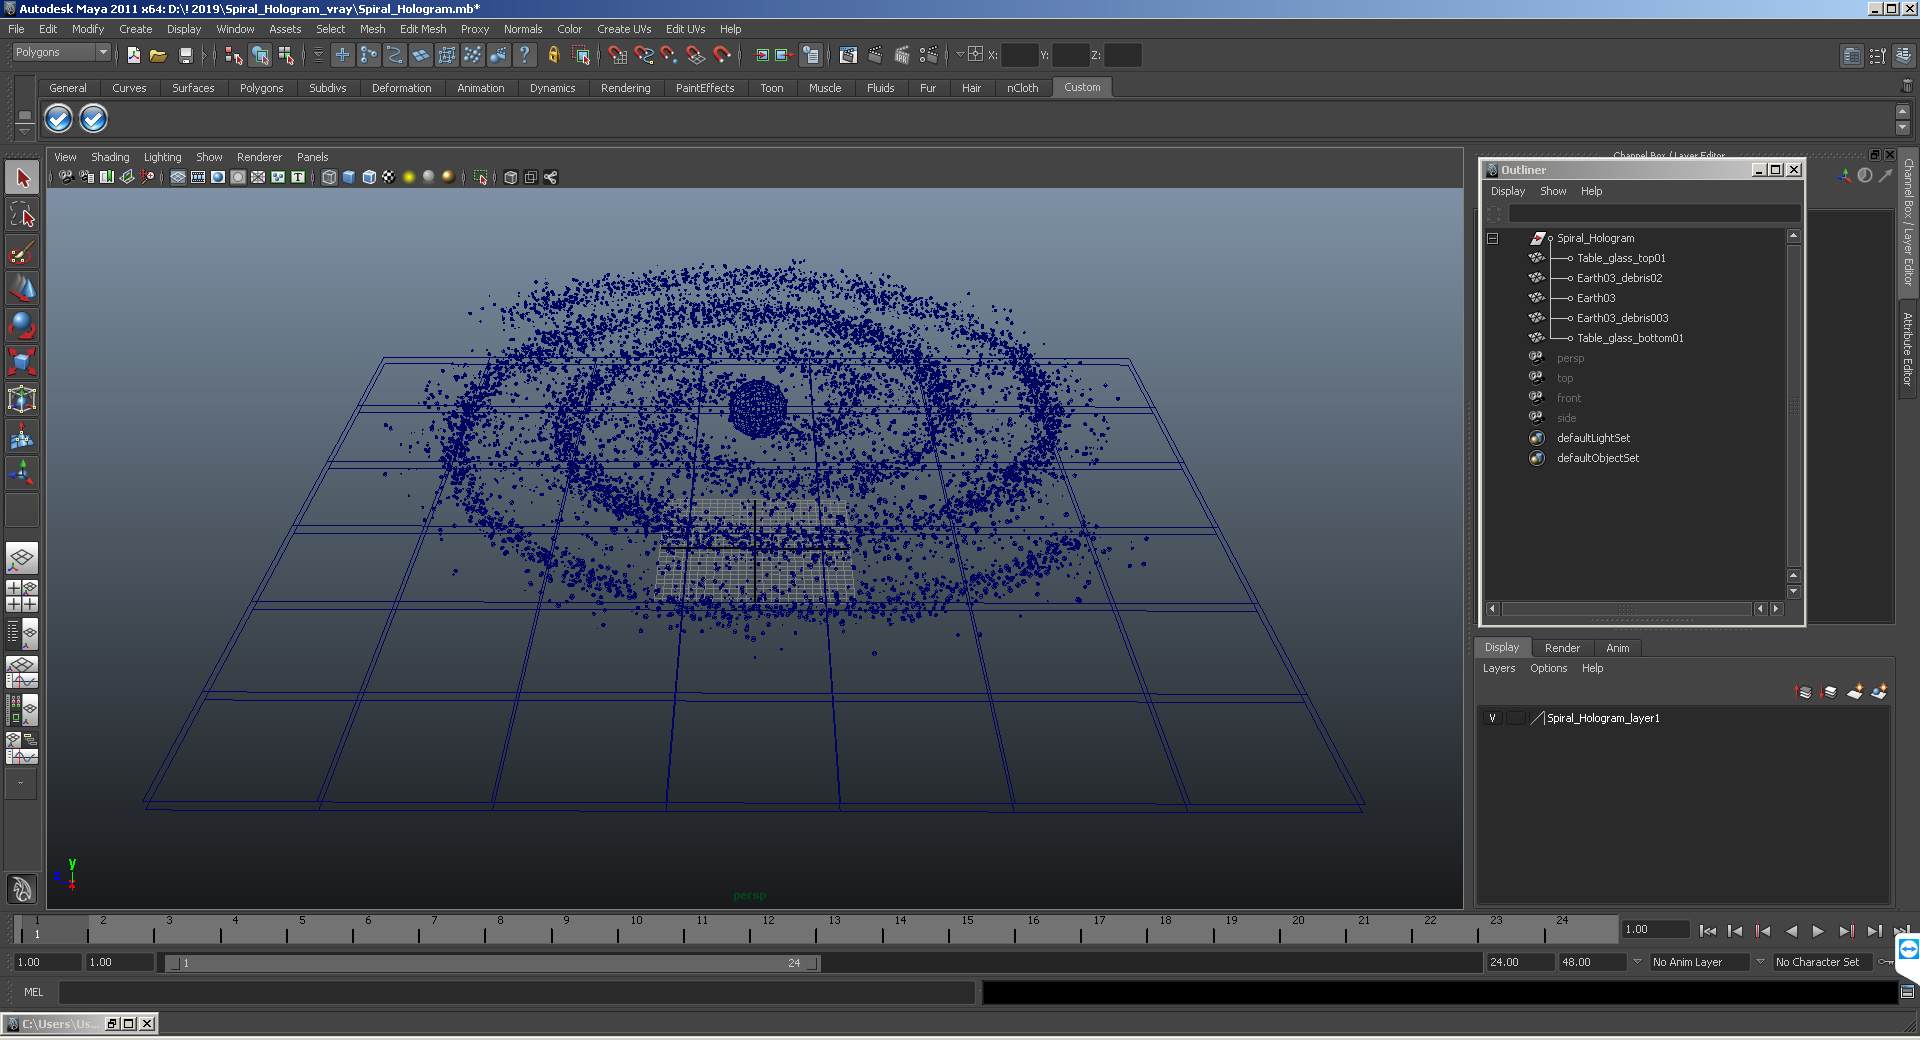Screen dimensions: 1920x1040
Task: Open the Panels viewport menu
Action: [x=312, y=157]
